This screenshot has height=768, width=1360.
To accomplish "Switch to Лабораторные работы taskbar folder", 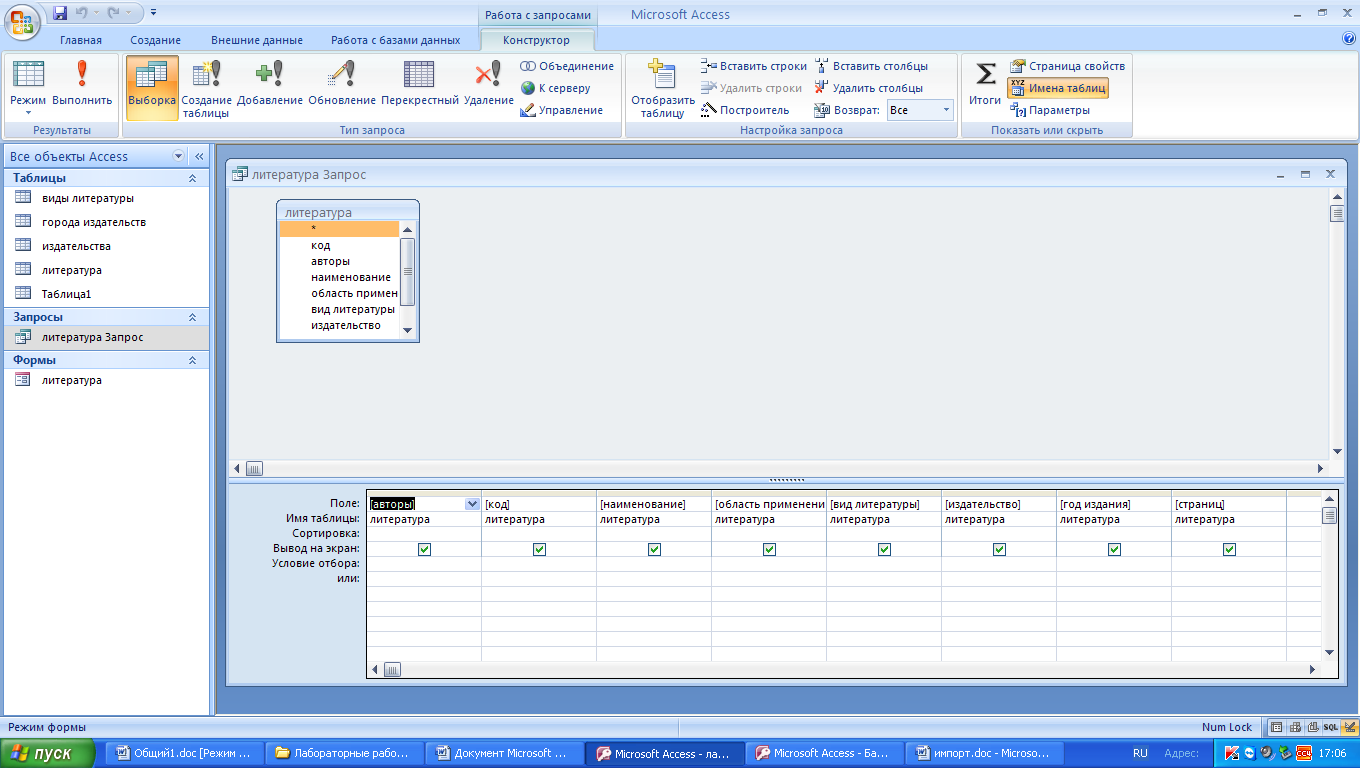I will 345,754.
